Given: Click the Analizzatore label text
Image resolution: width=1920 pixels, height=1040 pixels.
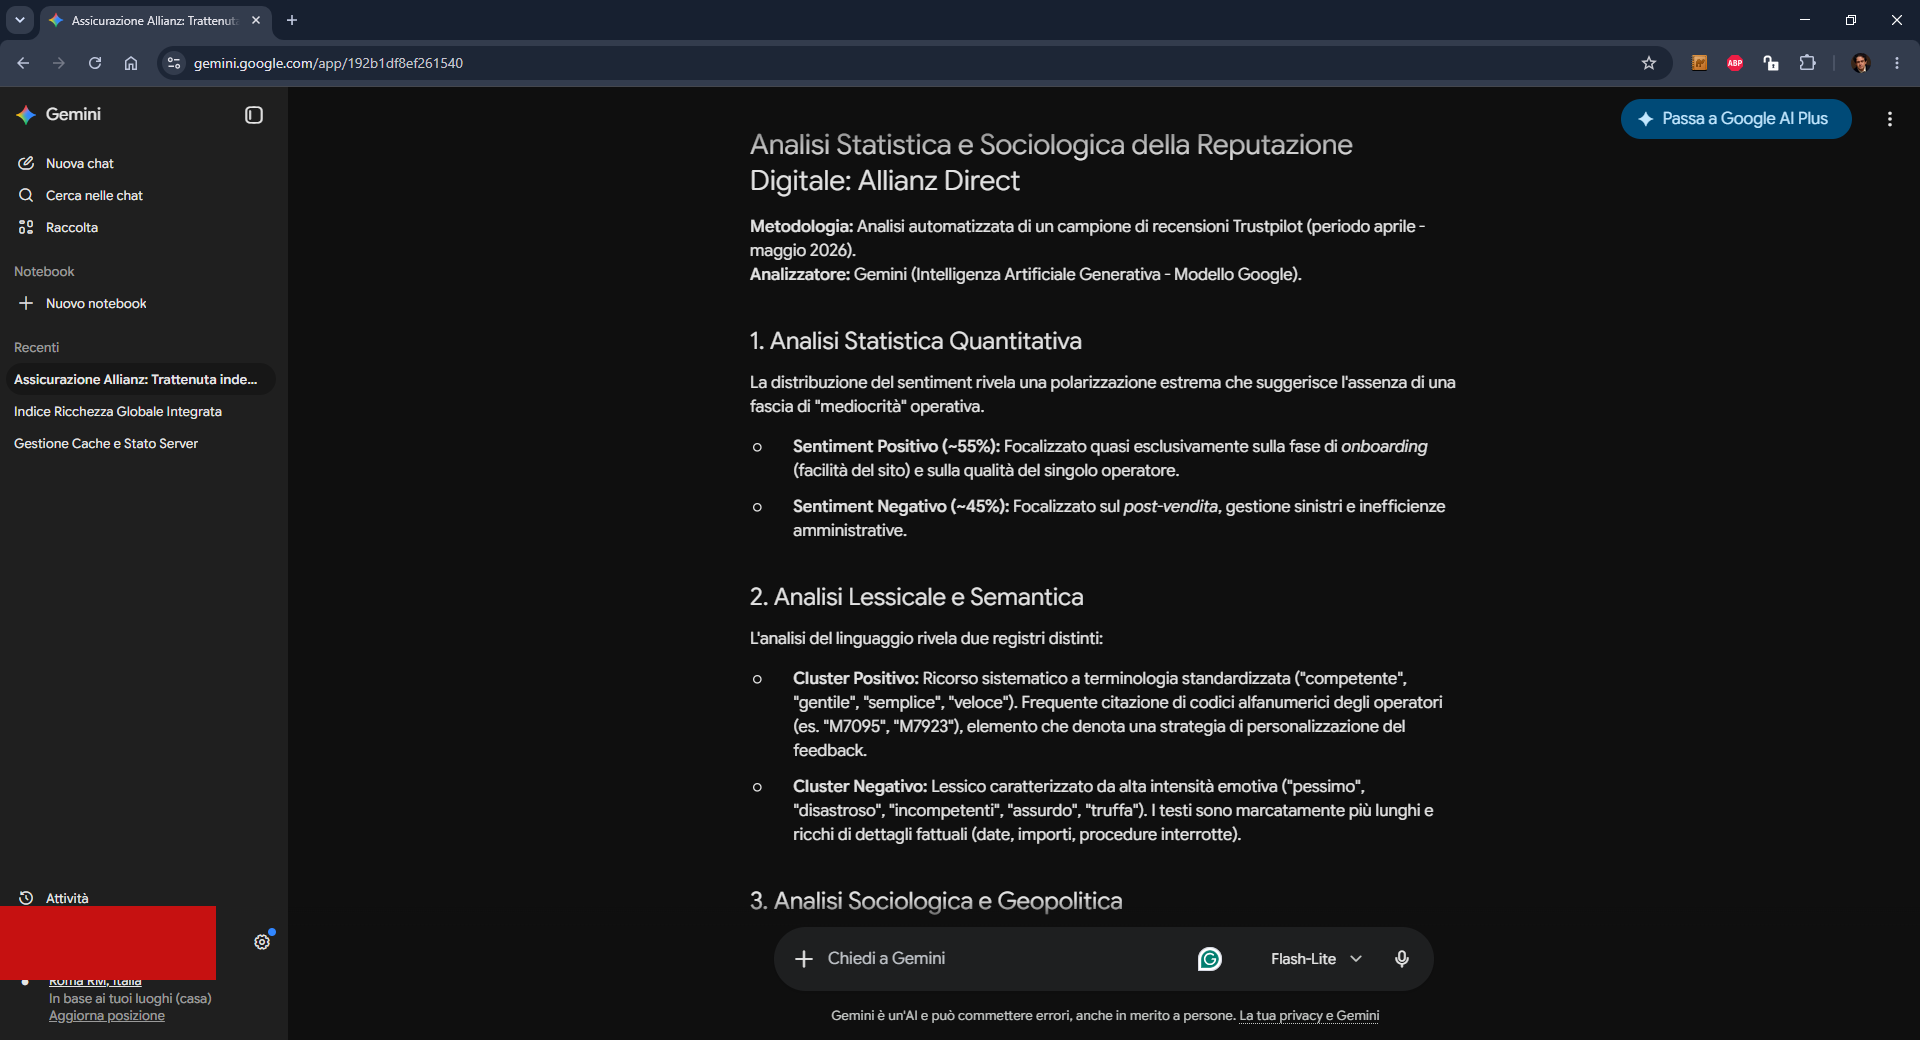Looking at the screenshot, I should coord(799,274).
